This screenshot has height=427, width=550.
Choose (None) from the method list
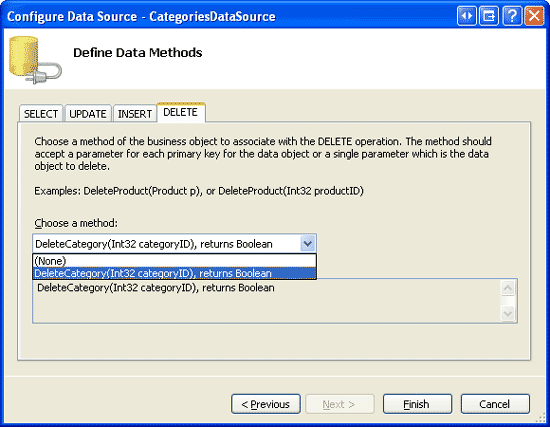point(174,261)
